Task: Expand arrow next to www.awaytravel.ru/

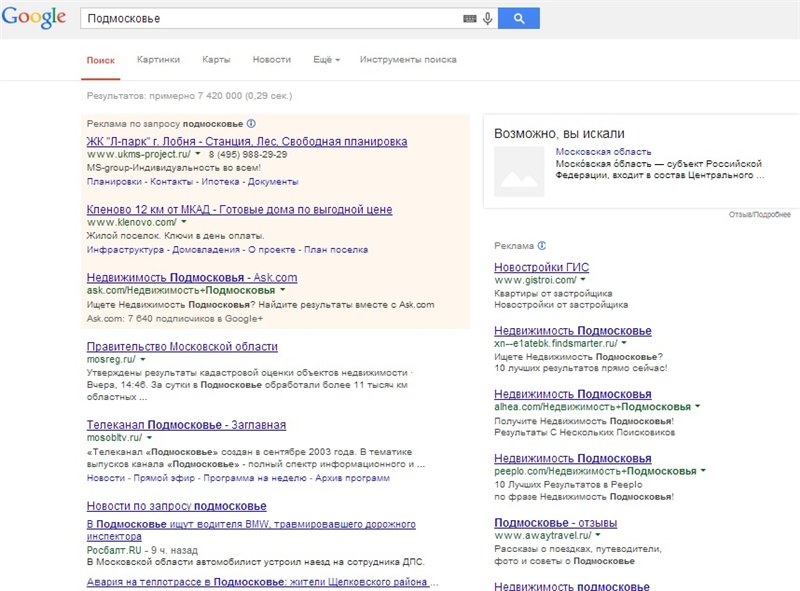Action: pyautogui.click(x=597, y=535)
